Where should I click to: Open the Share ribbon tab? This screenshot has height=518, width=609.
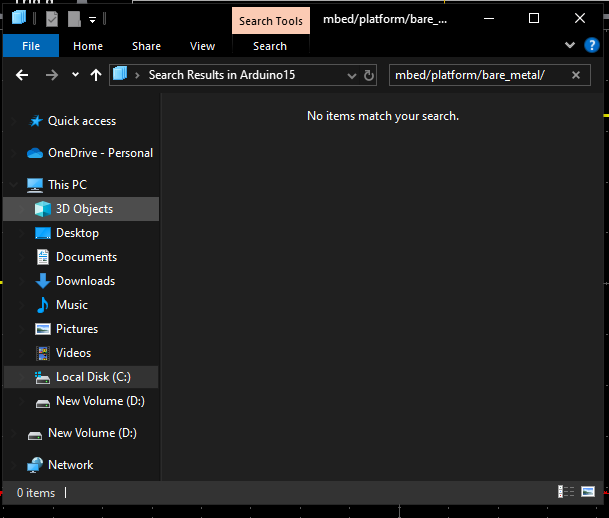coord(146,46)
